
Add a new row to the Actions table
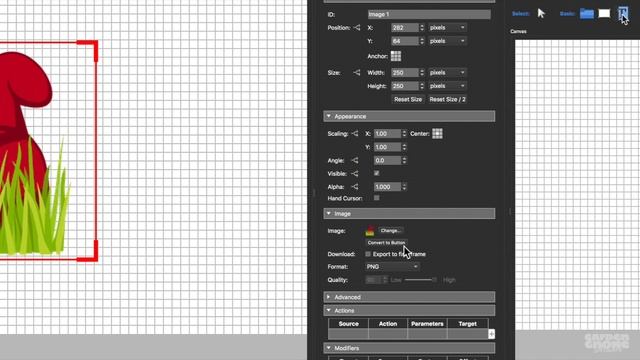coord(491,334)
